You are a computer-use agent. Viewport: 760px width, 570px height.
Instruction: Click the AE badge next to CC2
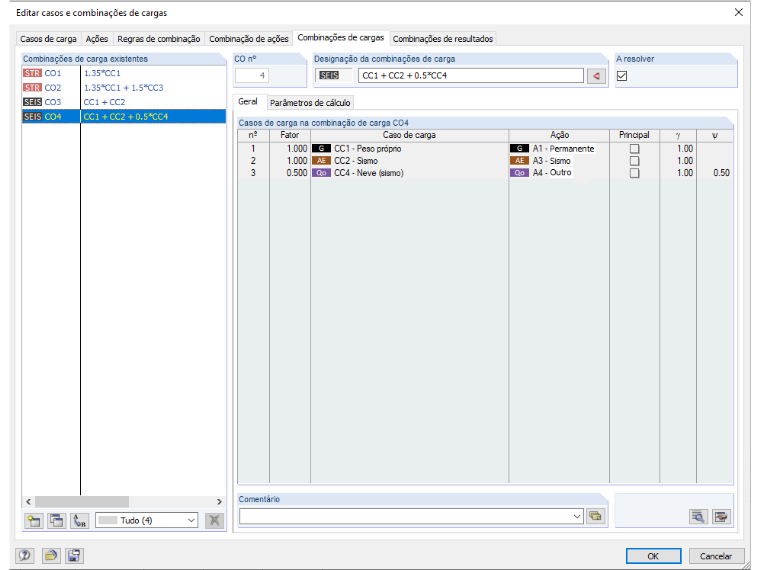click(321, 161)
